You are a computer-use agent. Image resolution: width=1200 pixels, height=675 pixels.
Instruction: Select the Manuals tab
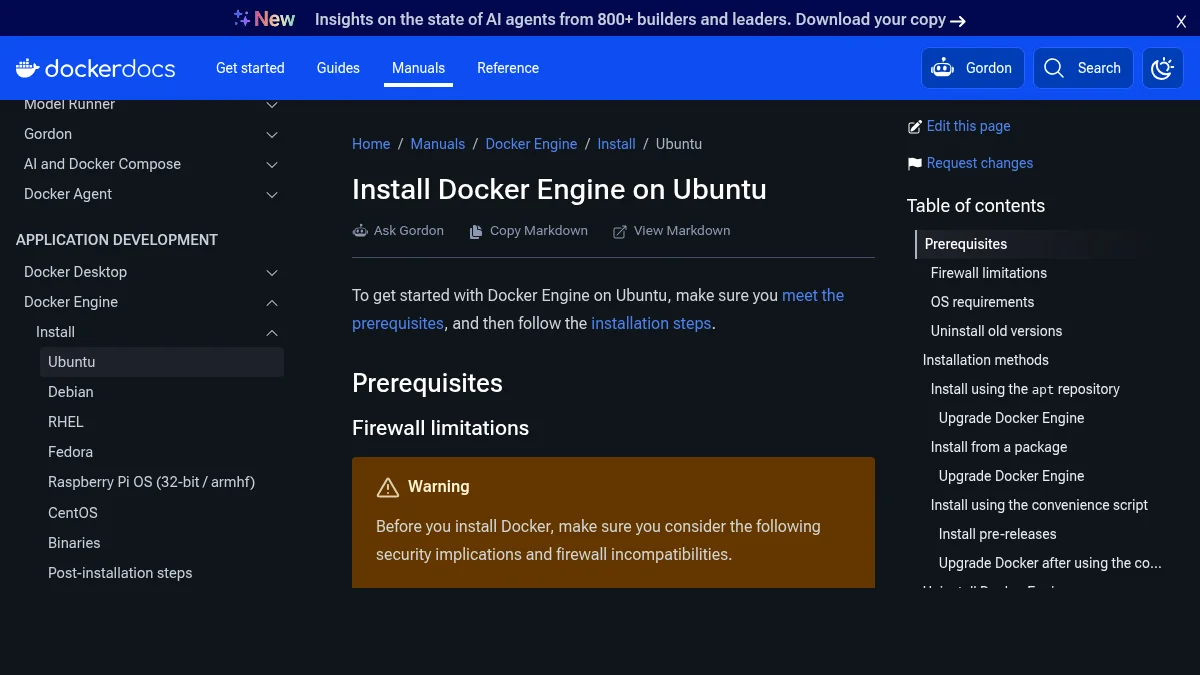[x=418, y=68]
